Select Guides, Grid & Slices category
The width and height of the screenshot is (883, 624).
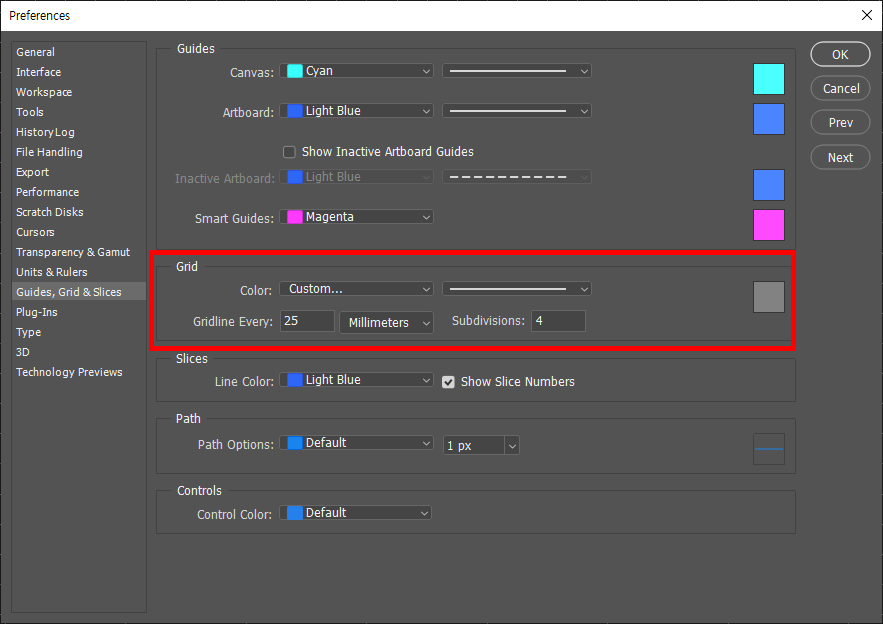click(78, 292)
